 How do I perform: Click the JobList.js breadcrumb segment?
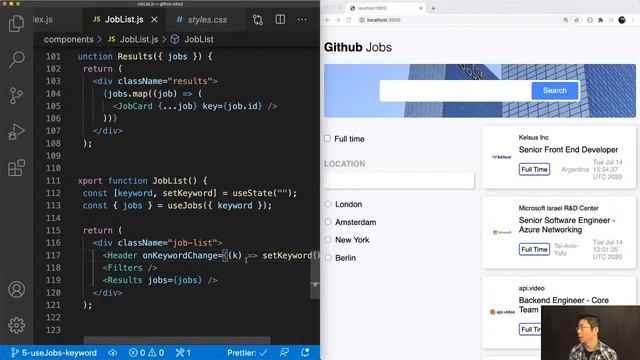tap(133, 40)
